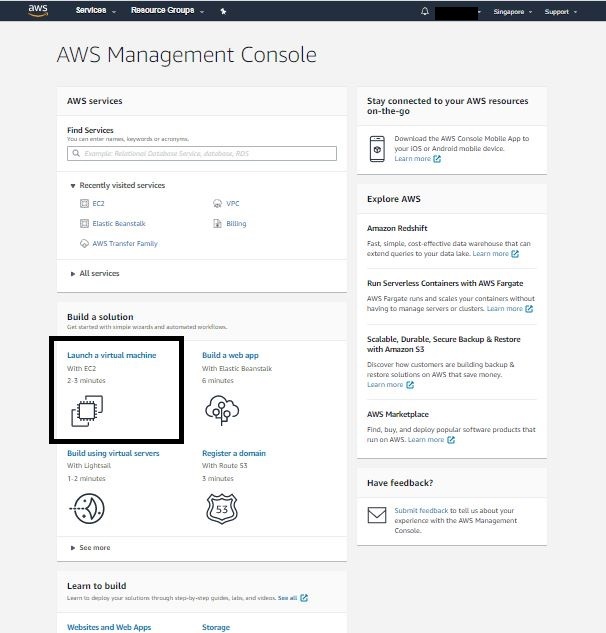606x633 pixels.
Task: Click the 'With Lightsail' text
Action: click(89, 465)
